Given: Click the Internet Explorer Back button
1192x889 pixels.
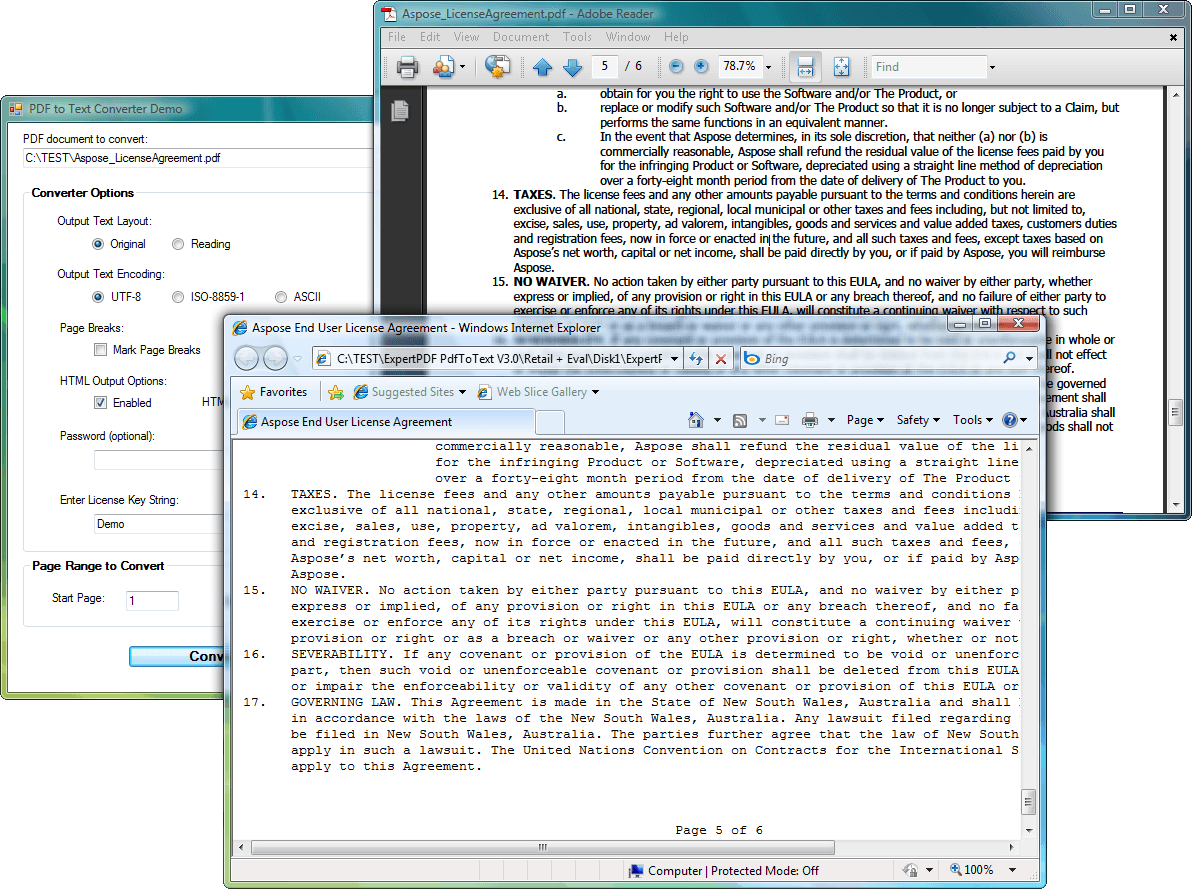Looking at the screenshot, I should [246, 357].
